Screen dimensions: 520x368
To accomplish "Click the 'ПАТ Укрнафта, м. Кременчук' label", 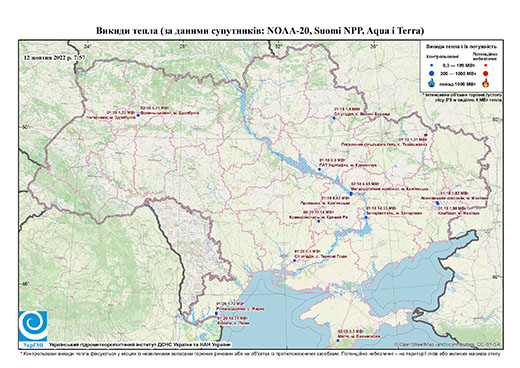I will click(348, 165).
